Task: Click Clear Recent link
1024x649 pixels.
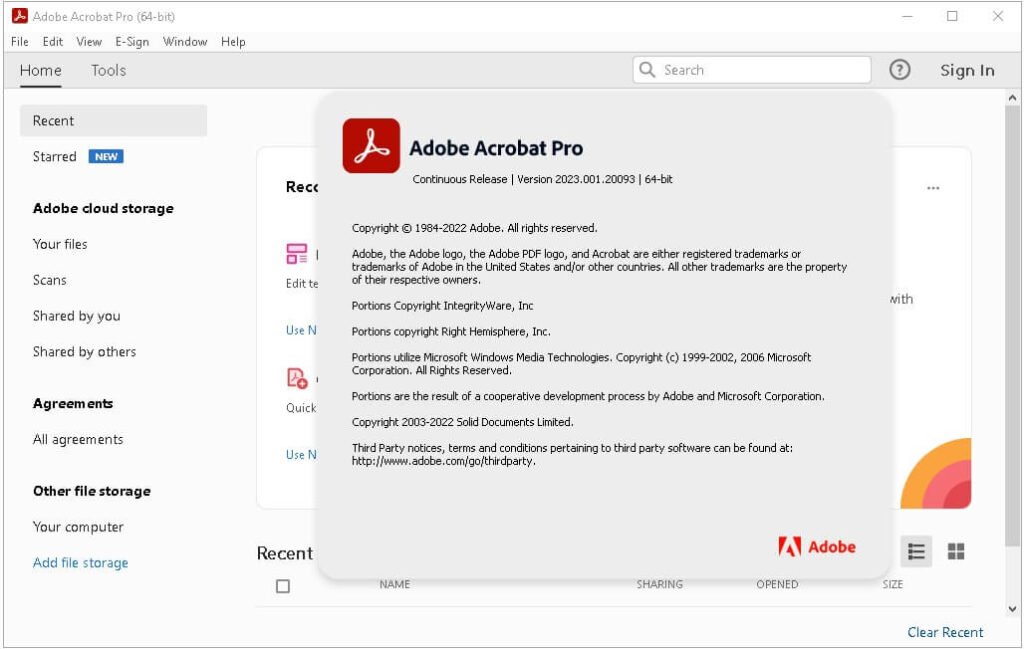Action: (945, 632)
